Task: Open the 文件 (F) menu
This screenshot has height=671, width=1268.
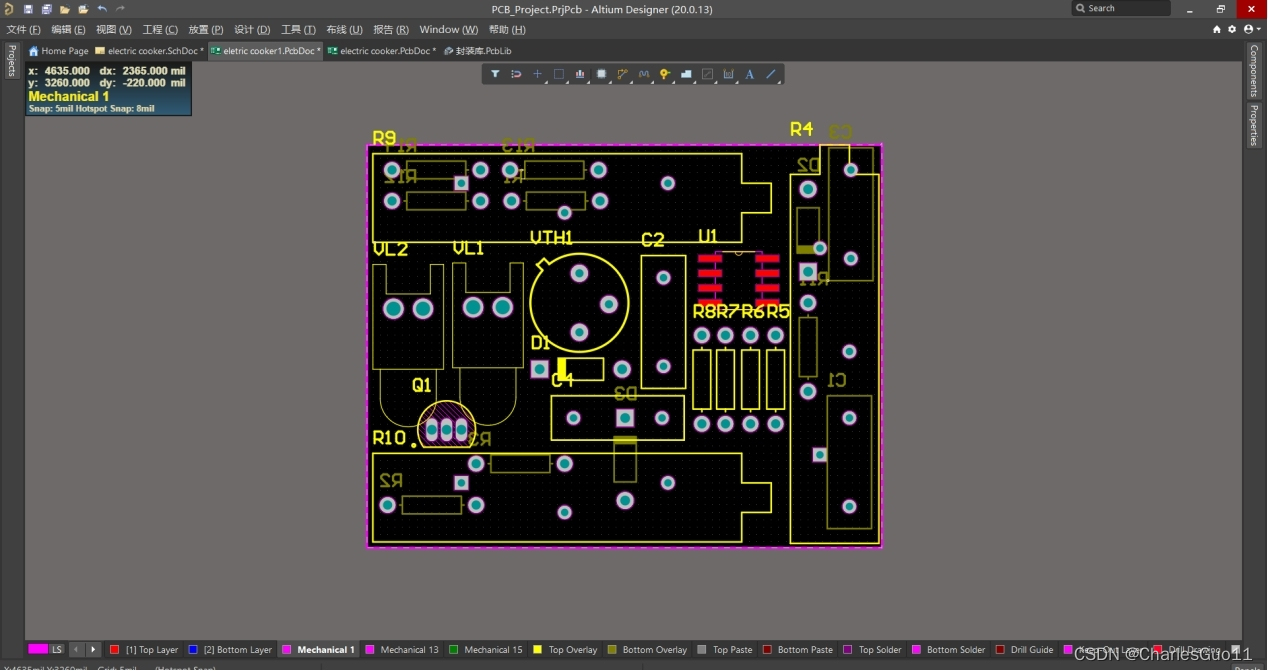Action: click(x=23, y=30)
